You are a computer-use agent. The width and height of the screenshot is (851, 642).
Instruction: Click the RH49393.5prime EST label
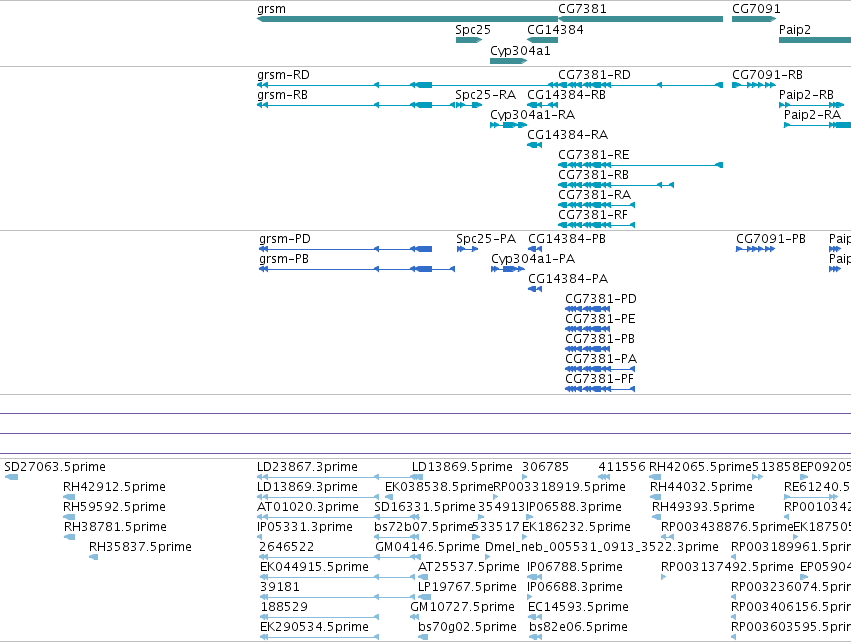(703, 507)
